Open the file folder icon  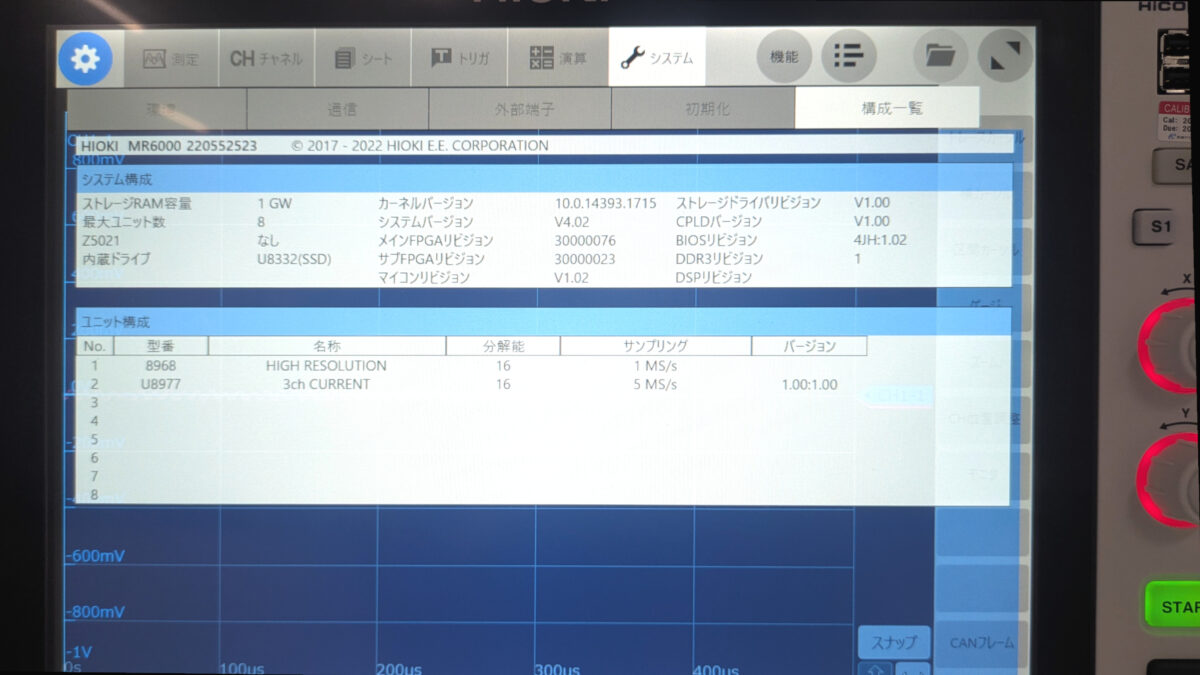tap(940, 57)
